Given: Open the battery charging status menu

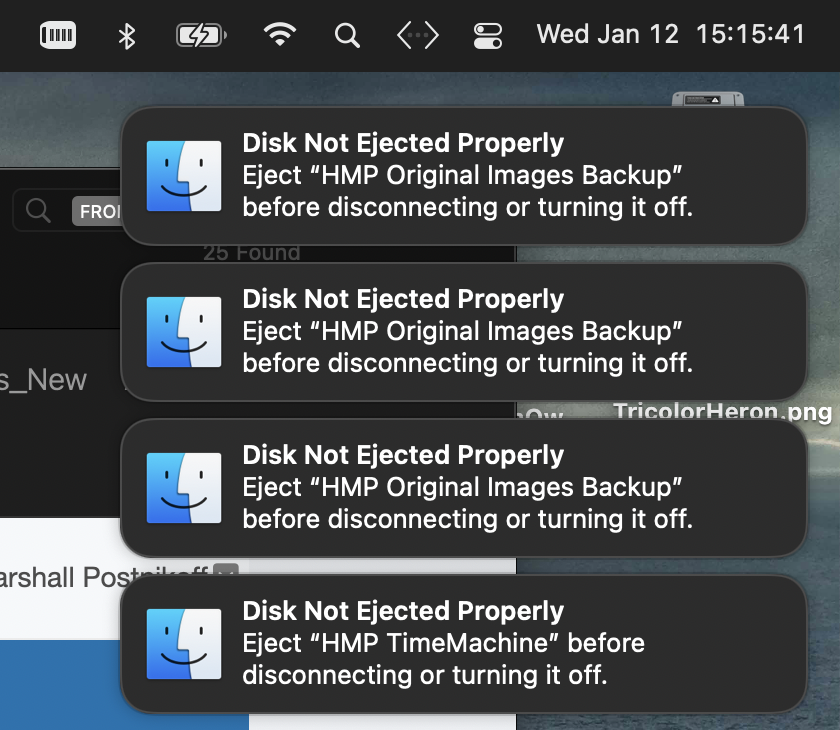Looking at the screenshot, I should coord(197,34).
